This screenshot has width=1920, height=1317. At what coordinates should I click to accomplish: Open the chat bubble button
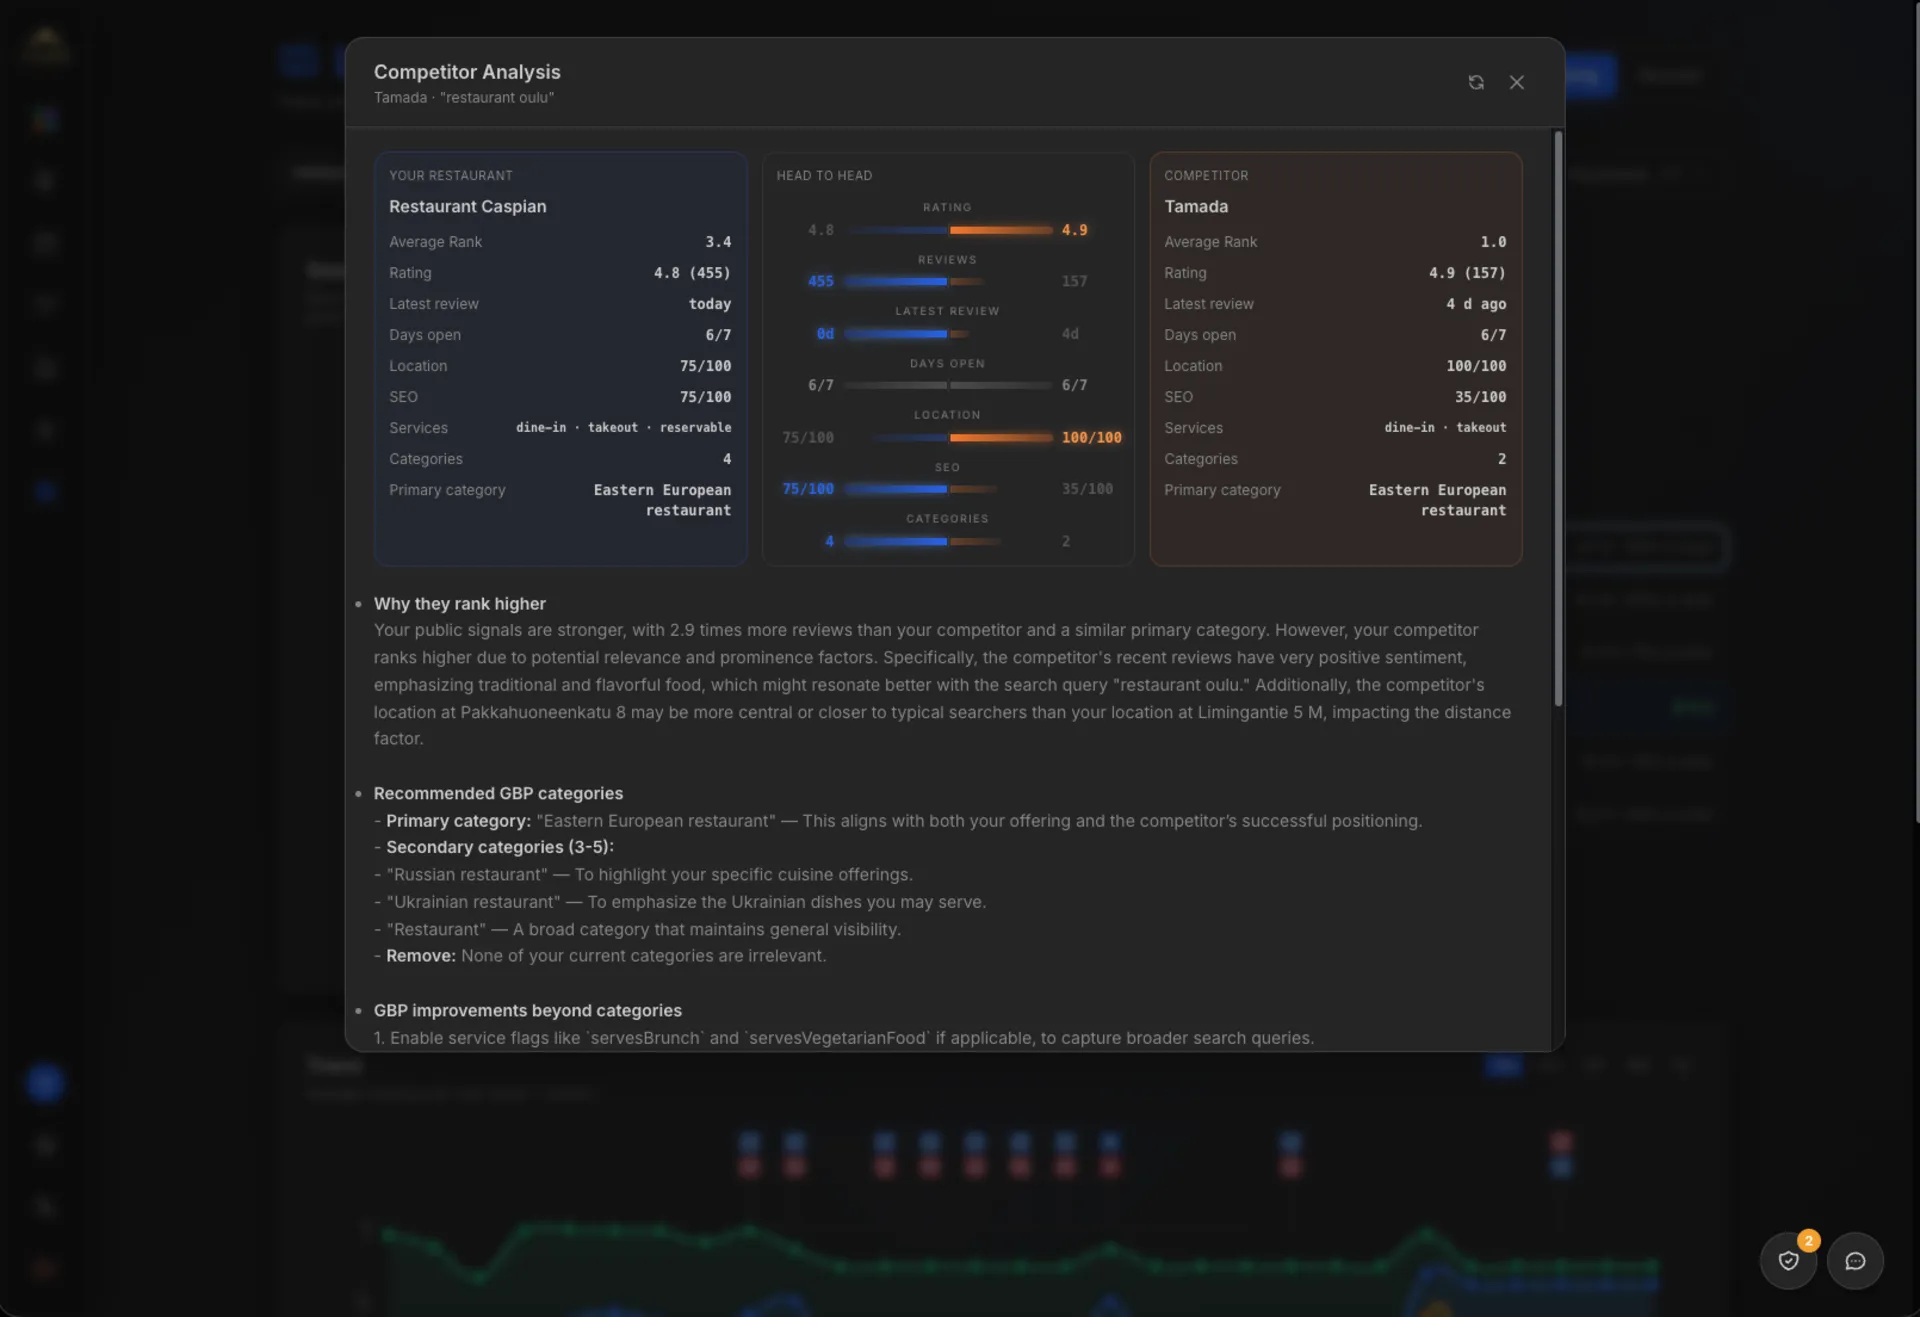click(x=1855, y=1260)
